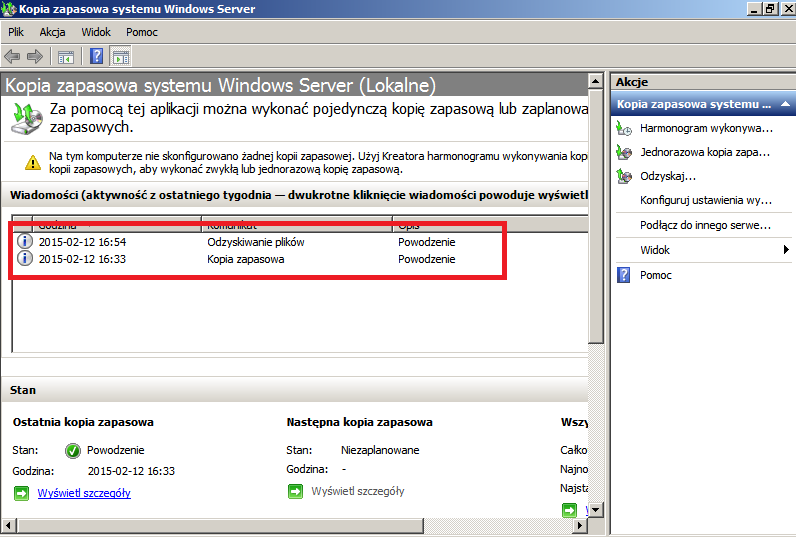This screenshot has height=537, width=796.
Task: Click timestamp 2015-02-12 16:33 in messages list
Action: 82,259
